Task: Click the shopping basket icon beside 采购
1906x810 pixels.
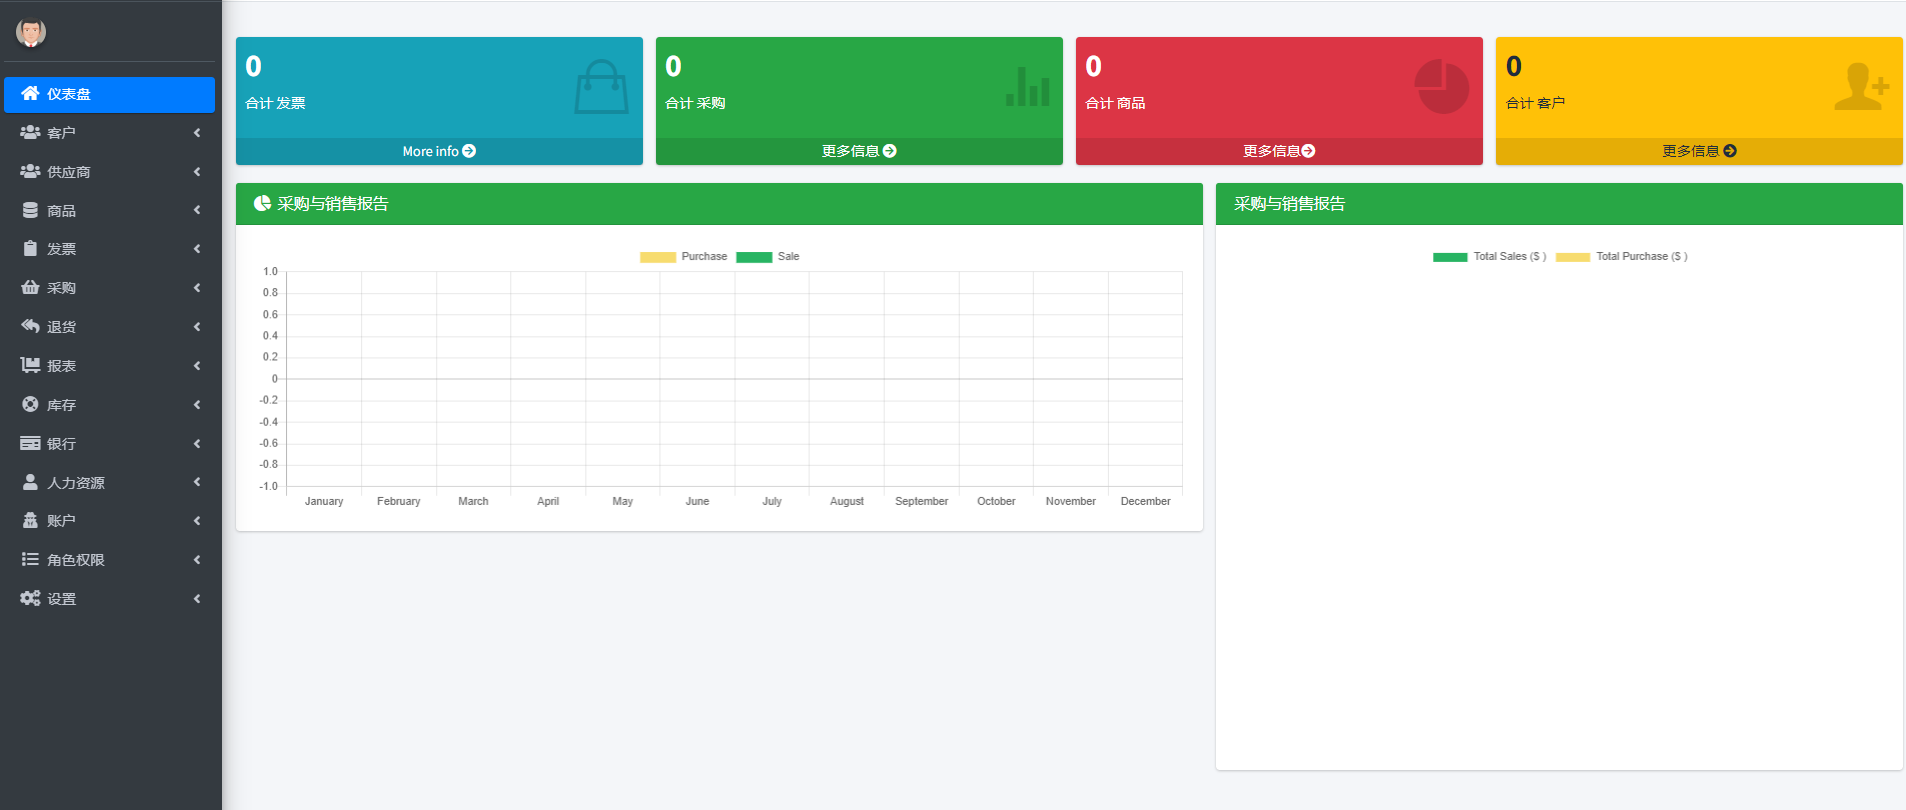Action: click(30, 288)
